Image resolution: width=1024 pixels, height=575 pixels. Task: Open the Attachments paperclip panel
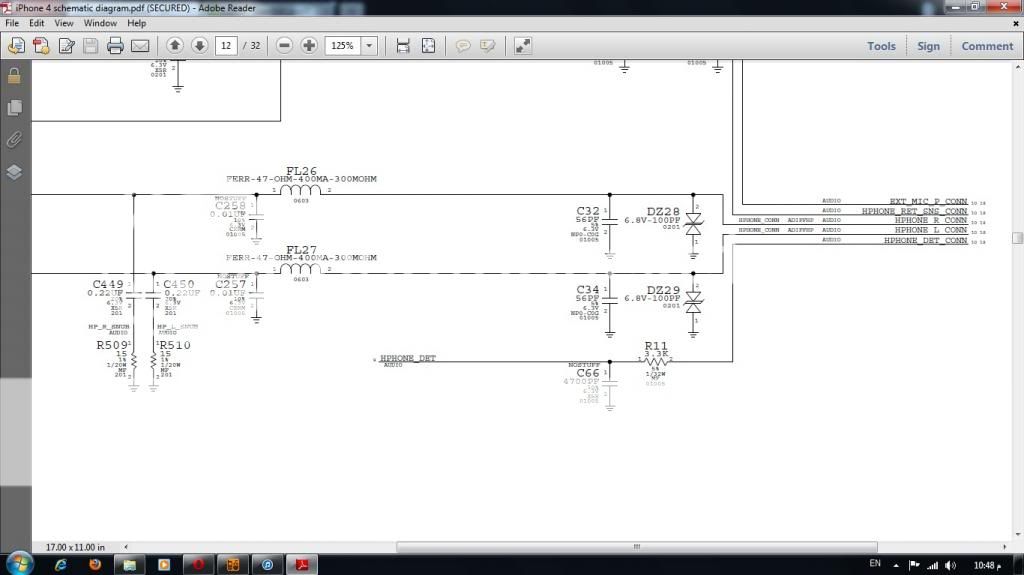(x=14, y=139)
